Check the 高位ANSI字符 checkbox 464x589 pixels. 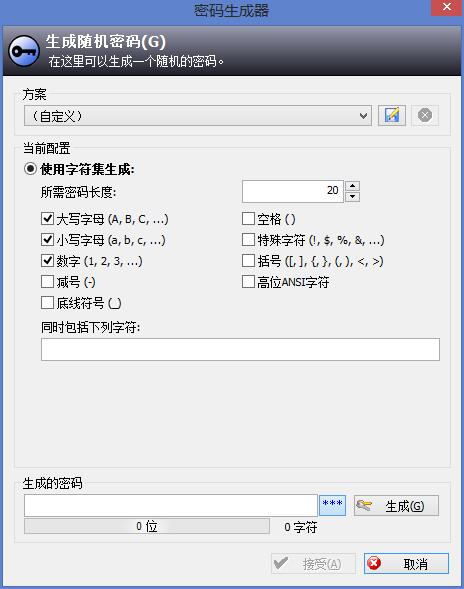(x=248, y=281)
